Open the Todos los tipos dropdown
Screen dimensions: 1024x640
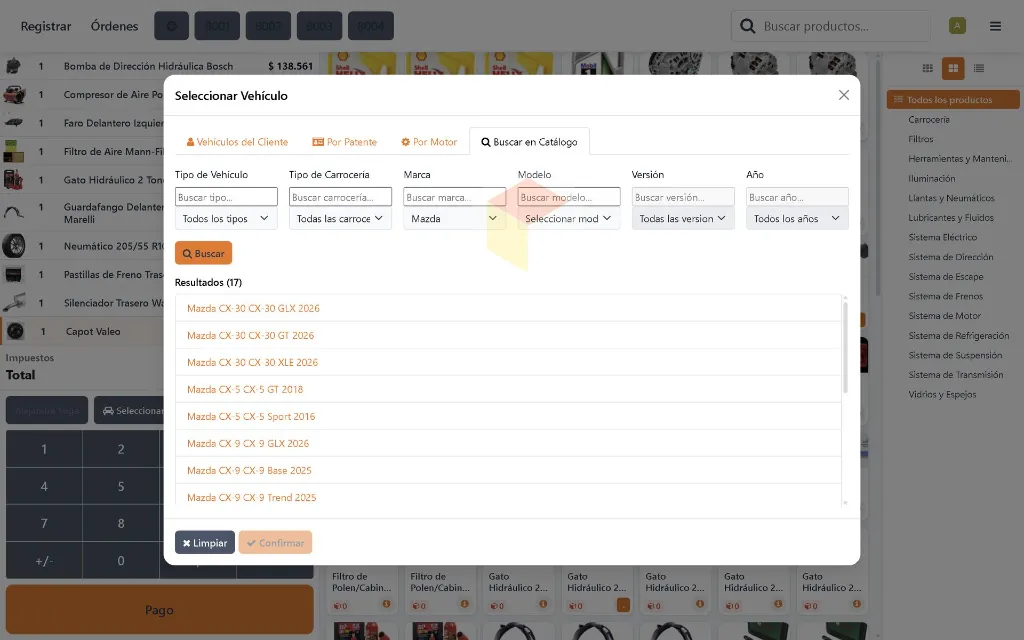pos(226,219)
